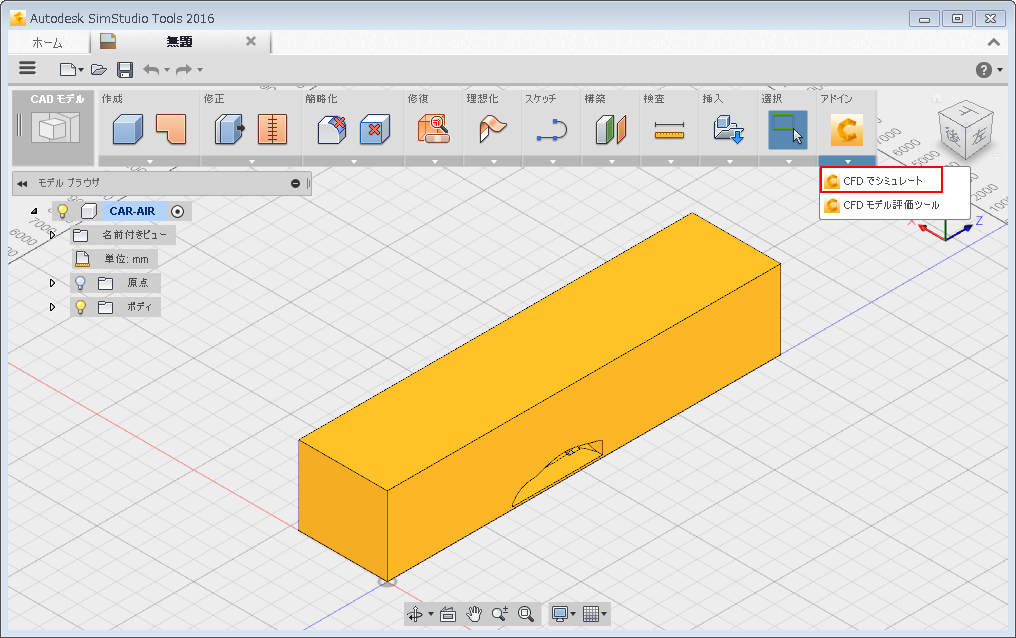
Task: Close the アドイン dropdown arrow
Action: point(848,161)
